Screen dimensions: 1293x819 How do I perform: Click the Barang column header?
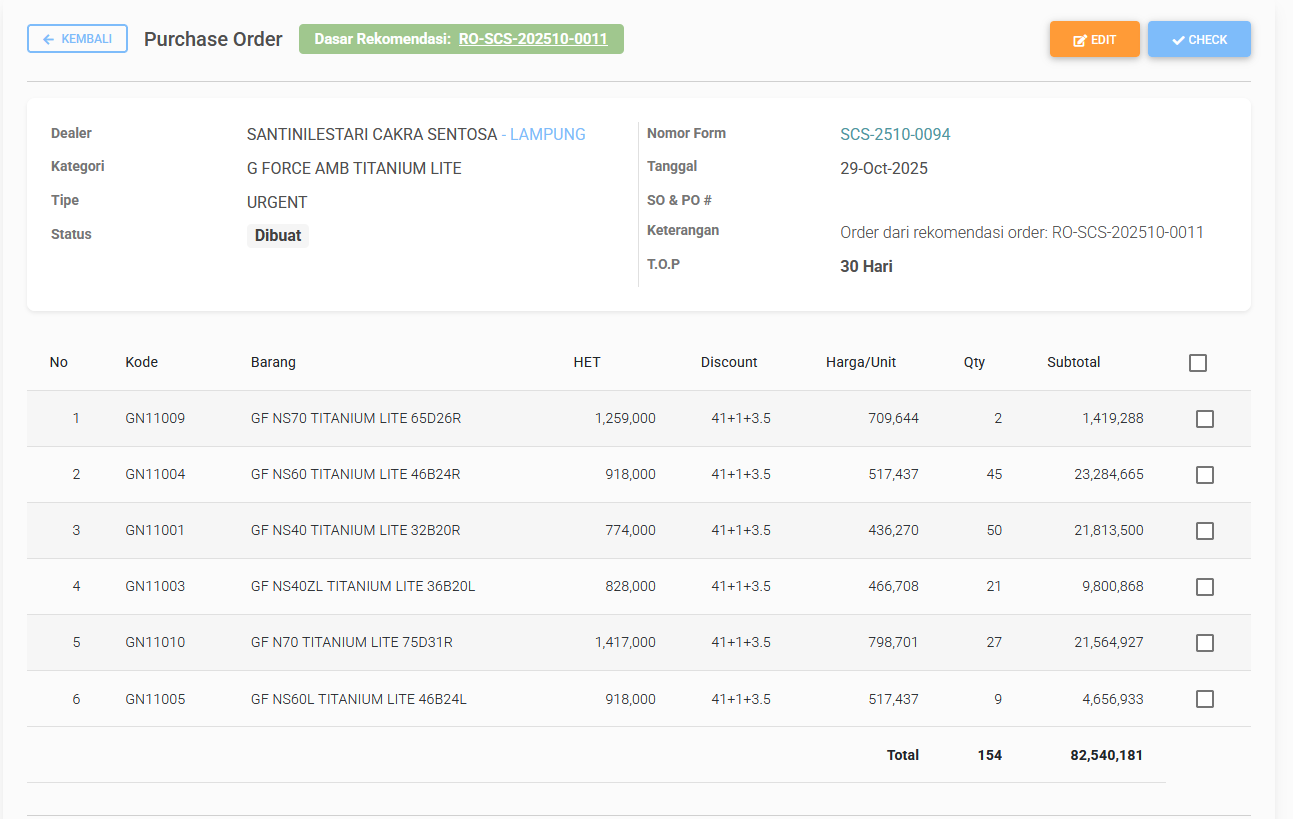[x=273, y=362]
